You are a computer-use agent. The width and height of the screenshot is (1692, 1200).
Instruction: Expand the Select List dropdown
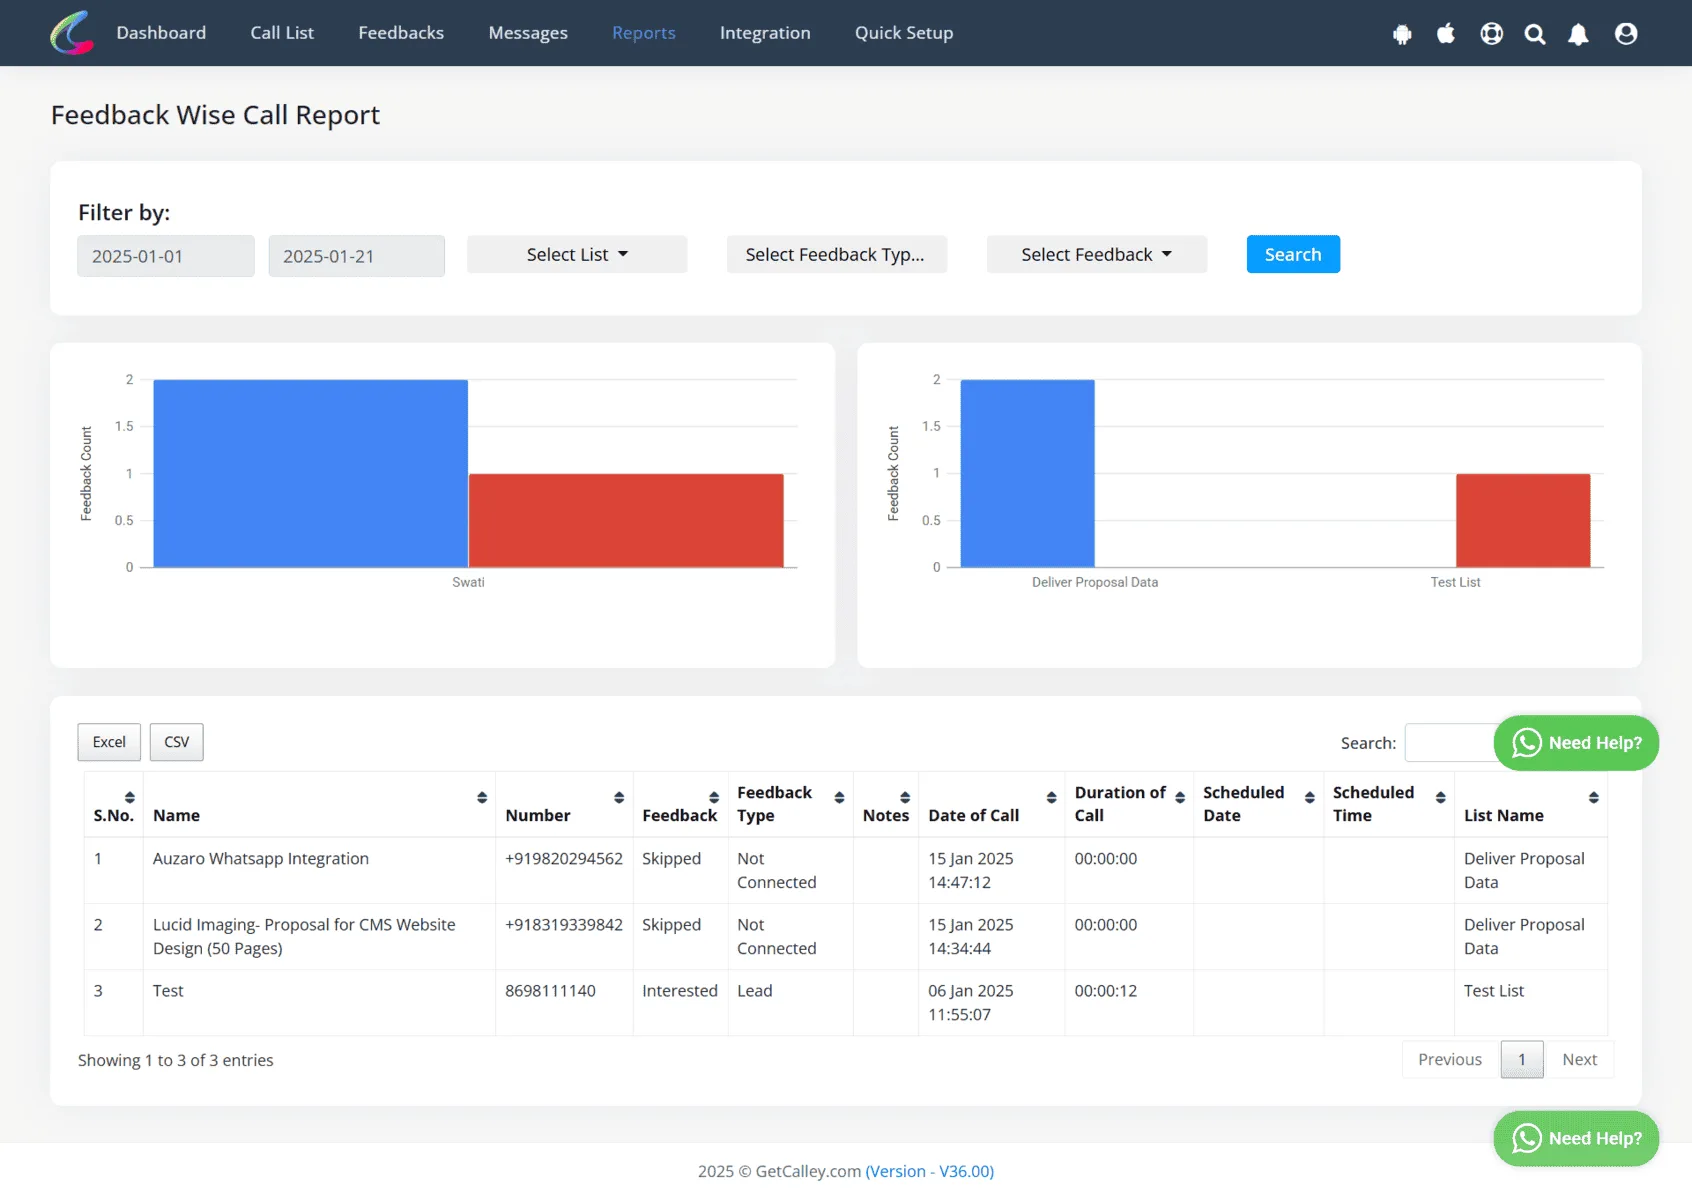577,254
